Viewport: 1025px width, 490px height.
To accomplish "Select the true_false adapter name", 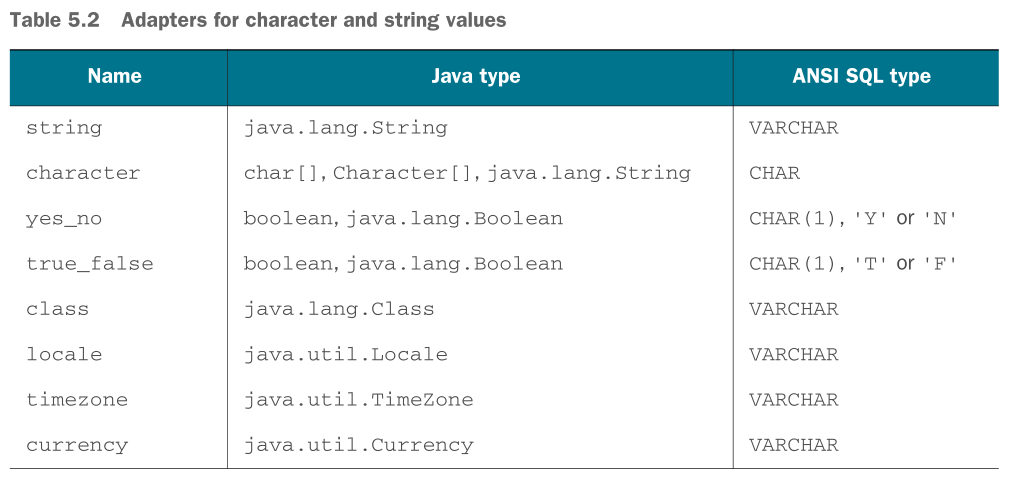I will [90, 263].
